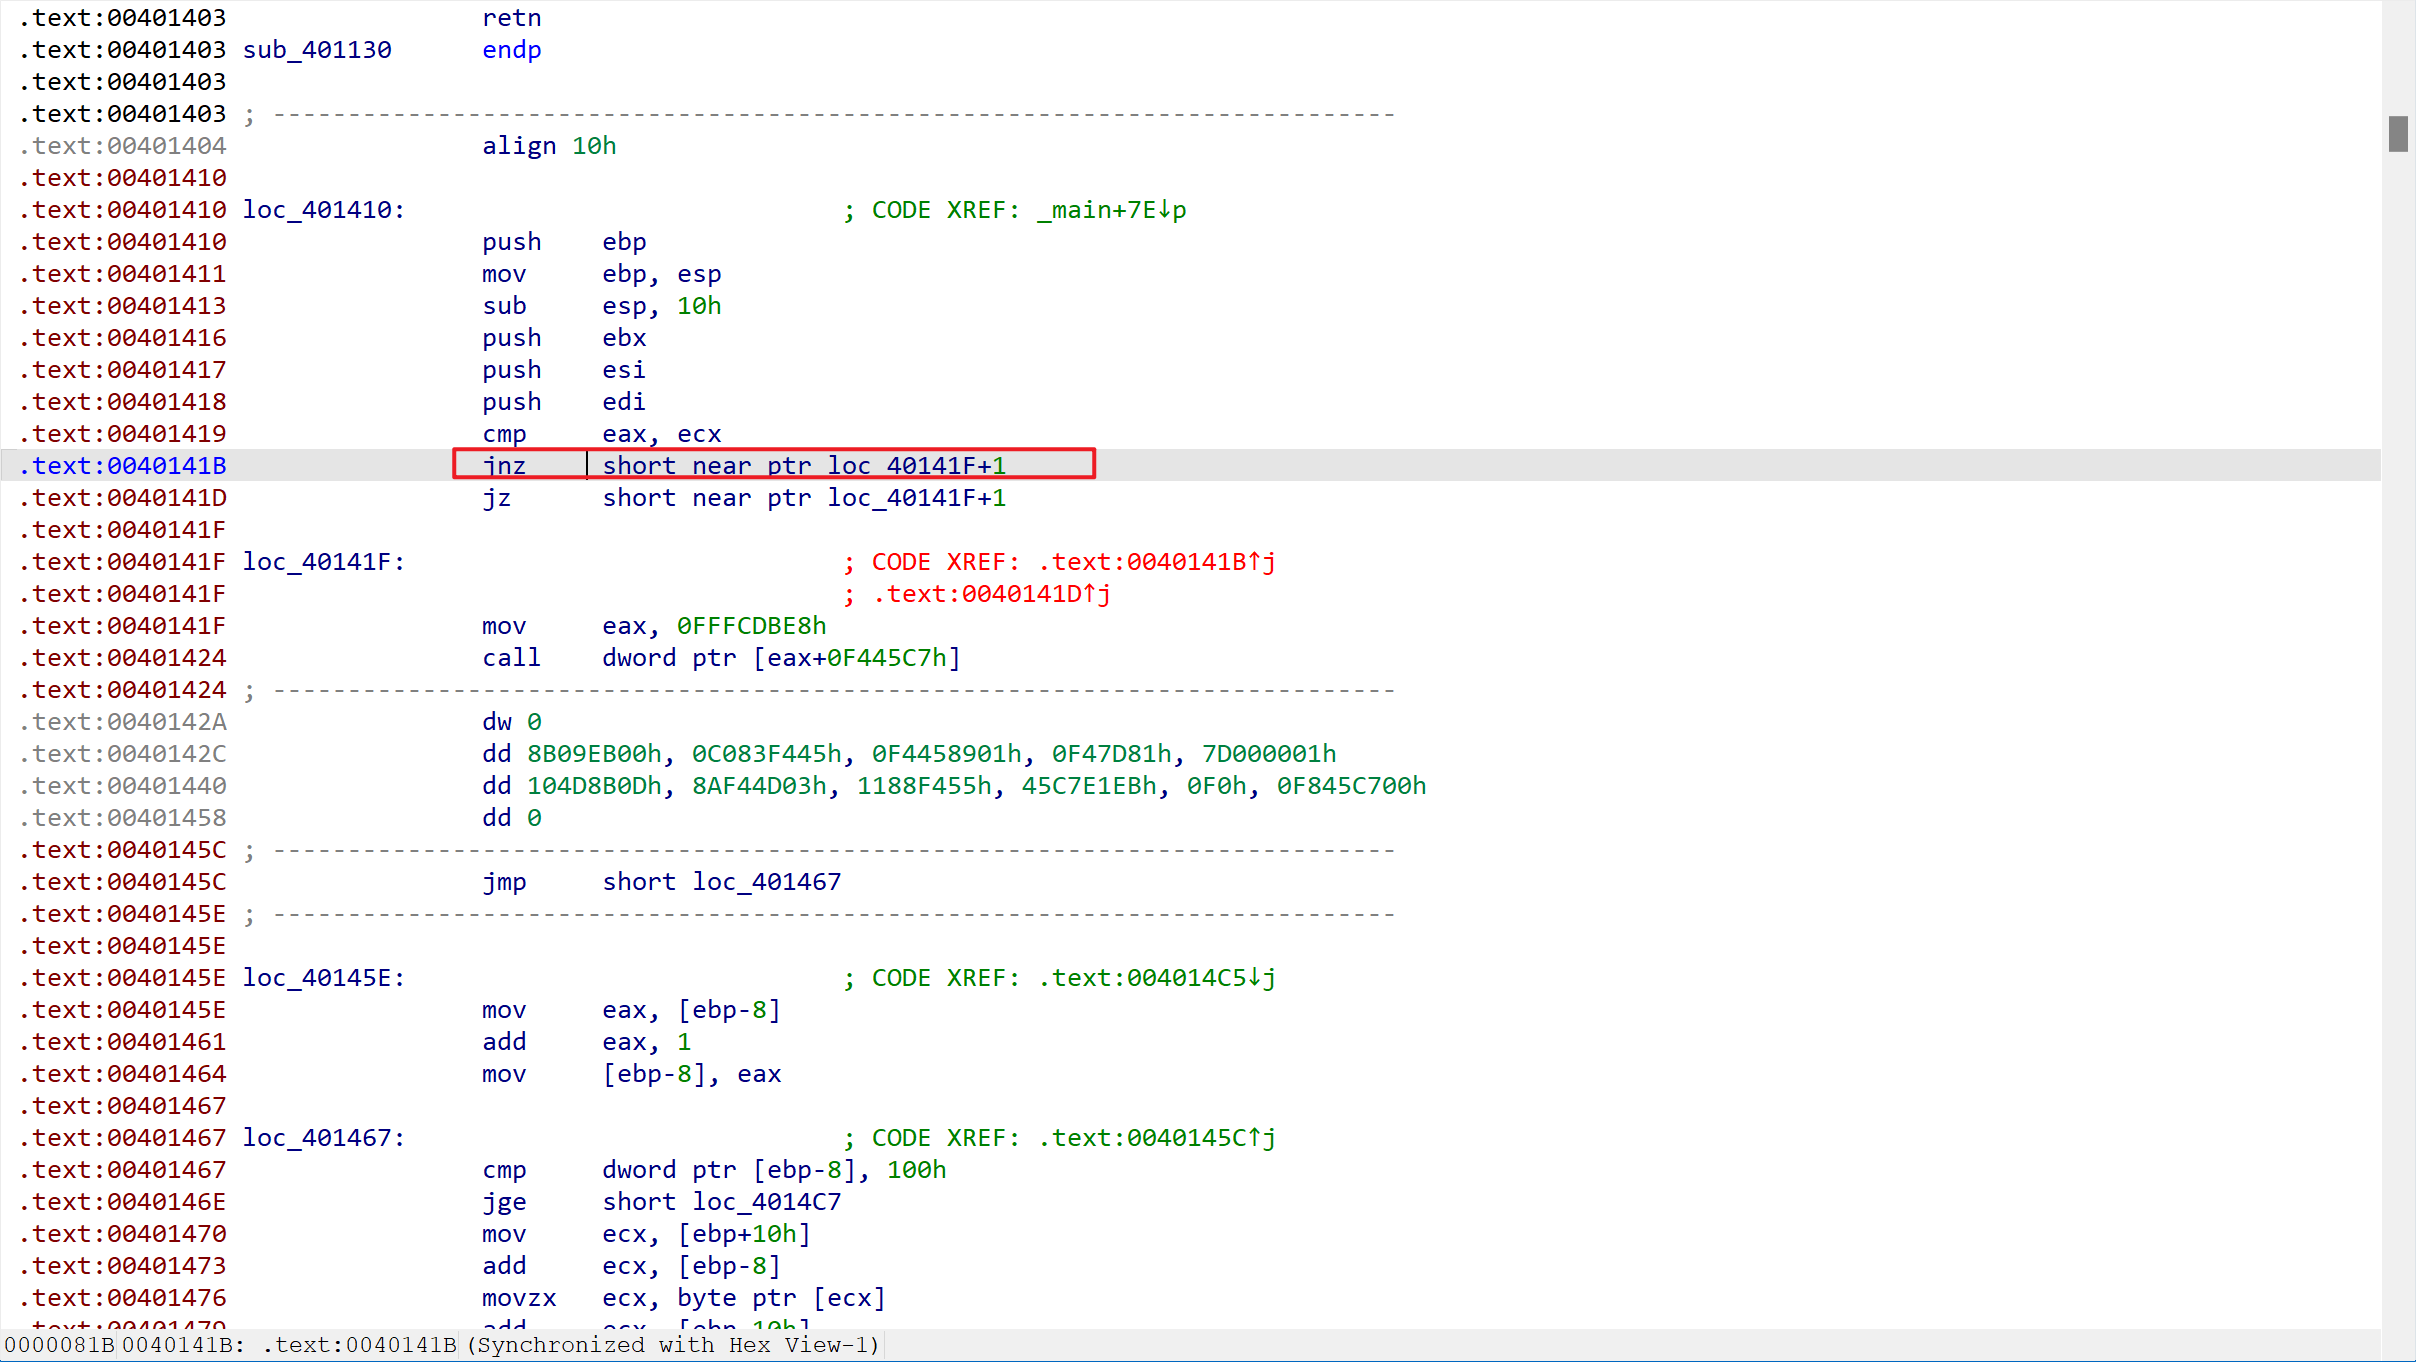This screenshot has height=1362, width=2416.
Task: Follow the CODE XREF _main+7E reference
Action: pyautogui.click(x=1111, y=210)
